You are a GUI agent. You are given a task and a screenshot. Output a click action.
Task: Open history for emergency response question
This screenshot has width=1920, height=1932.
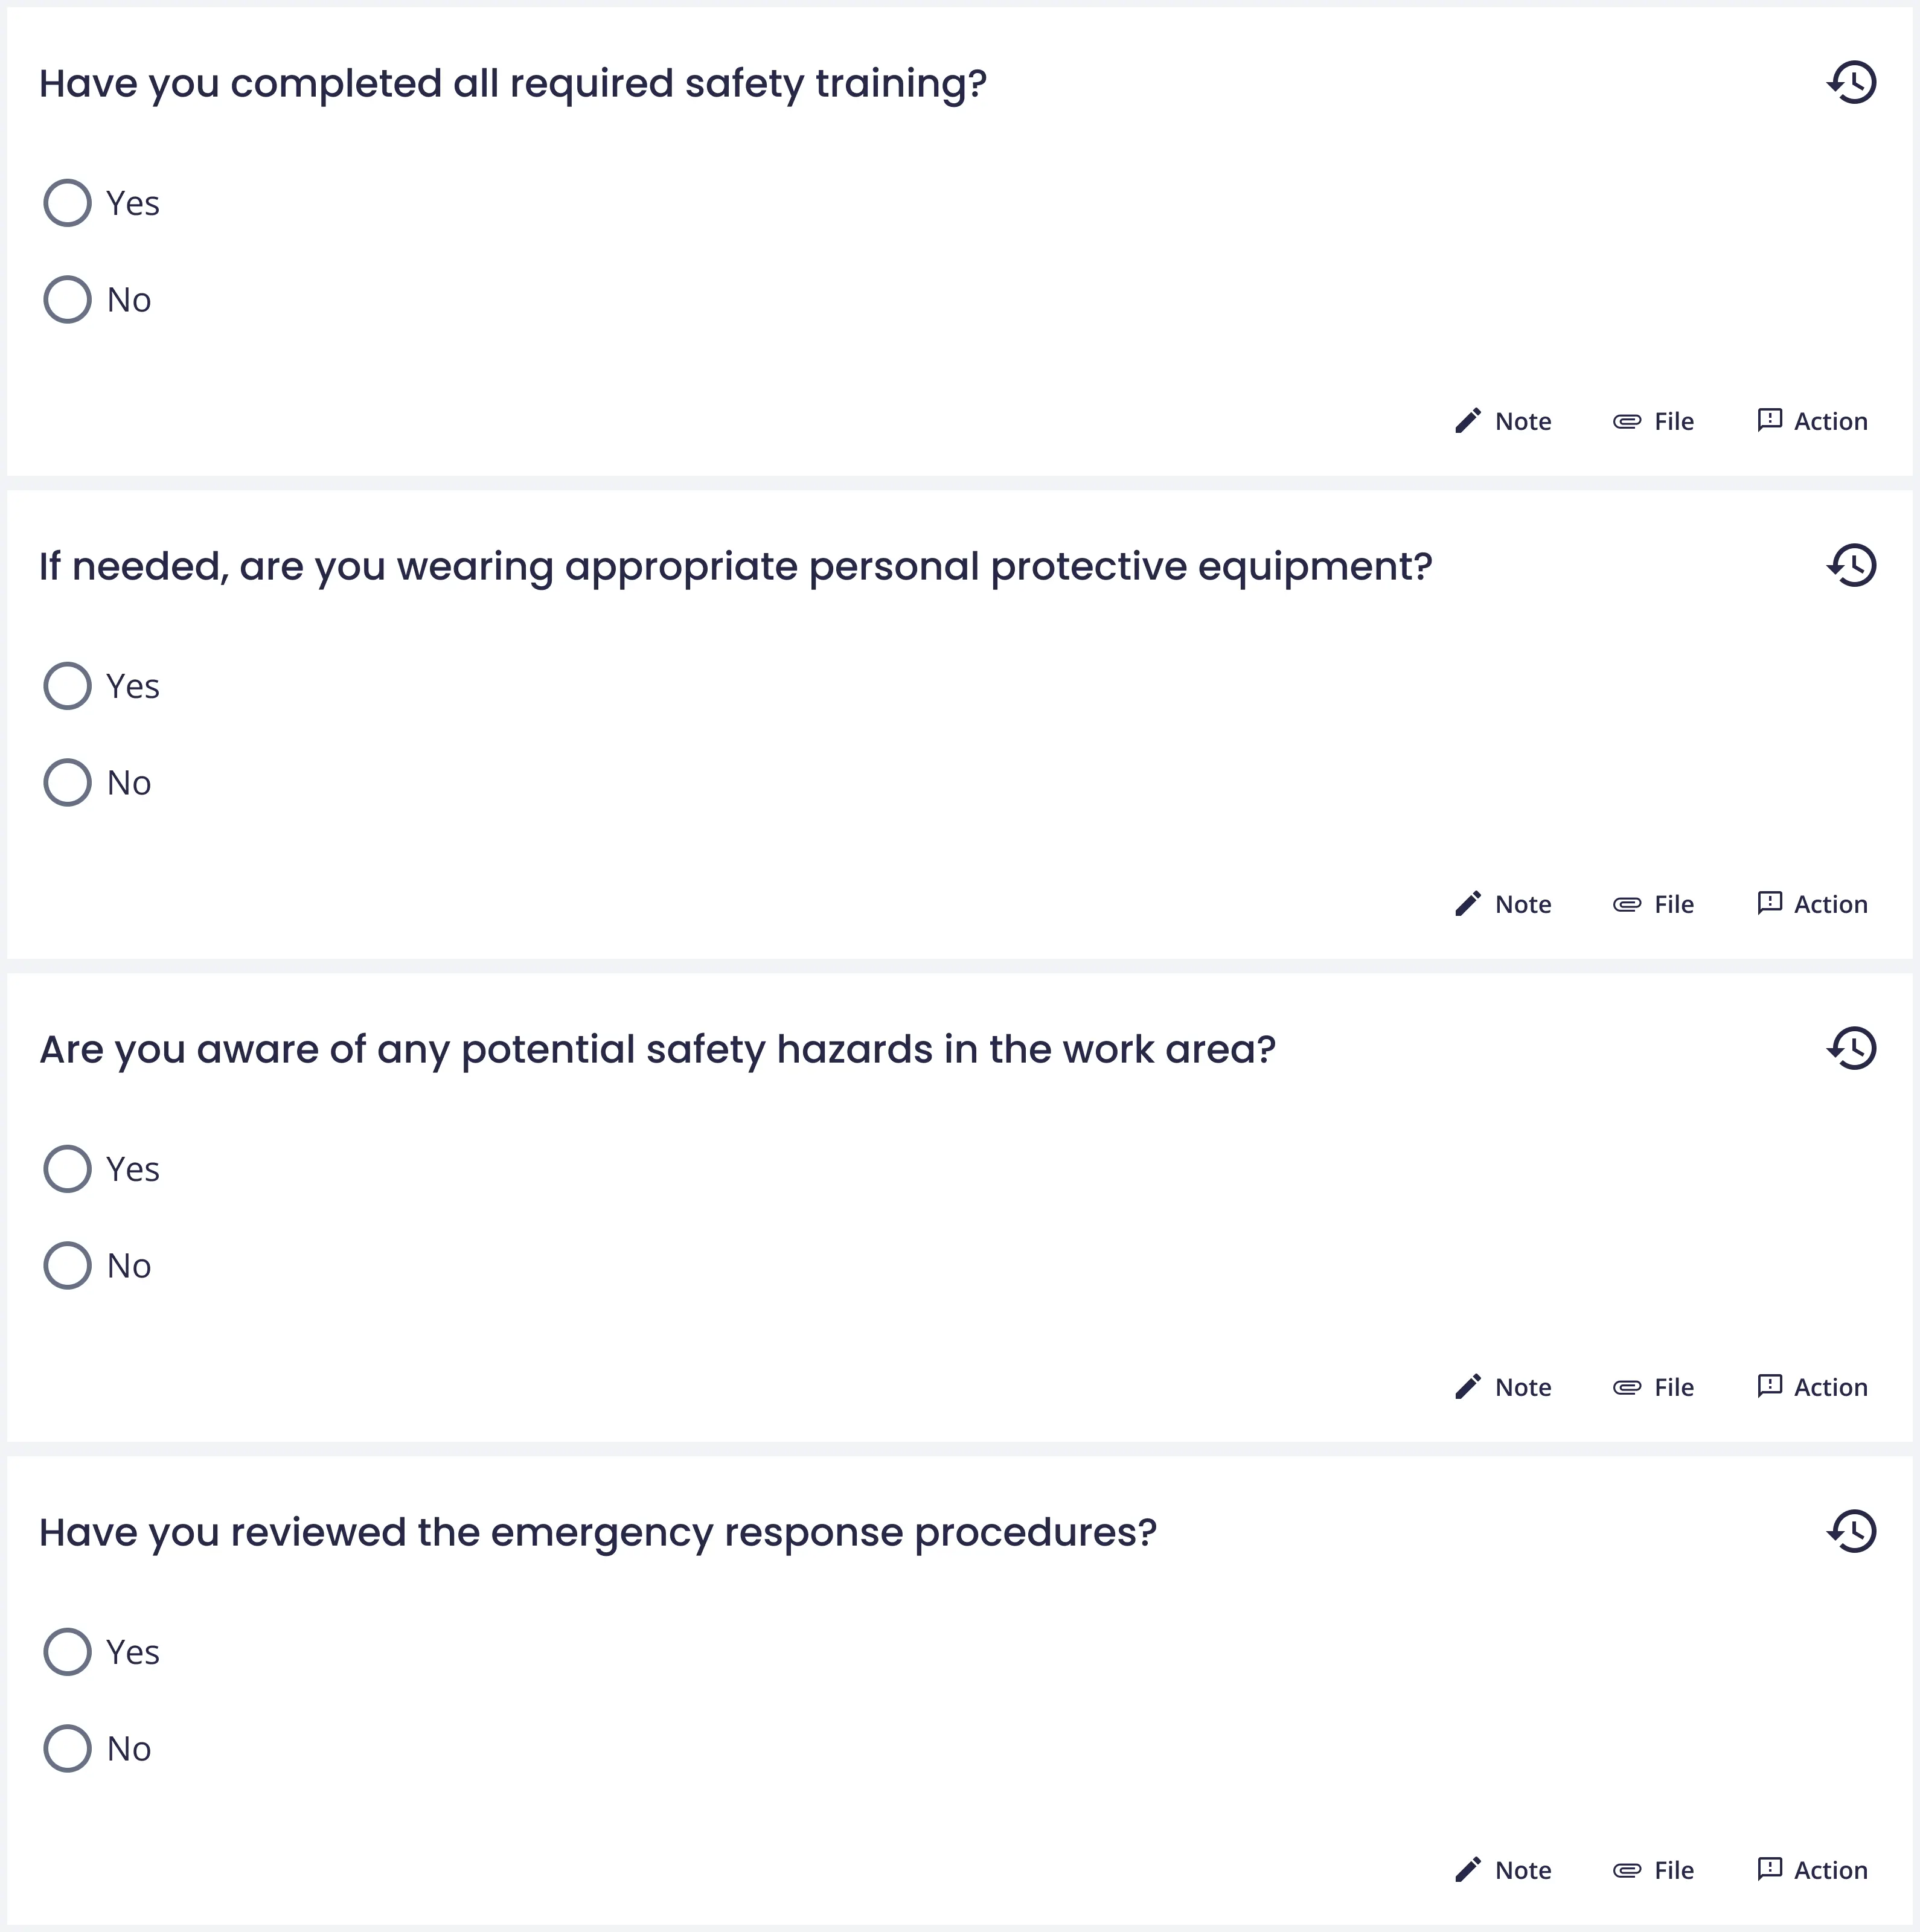[x=1852, y=1532]
